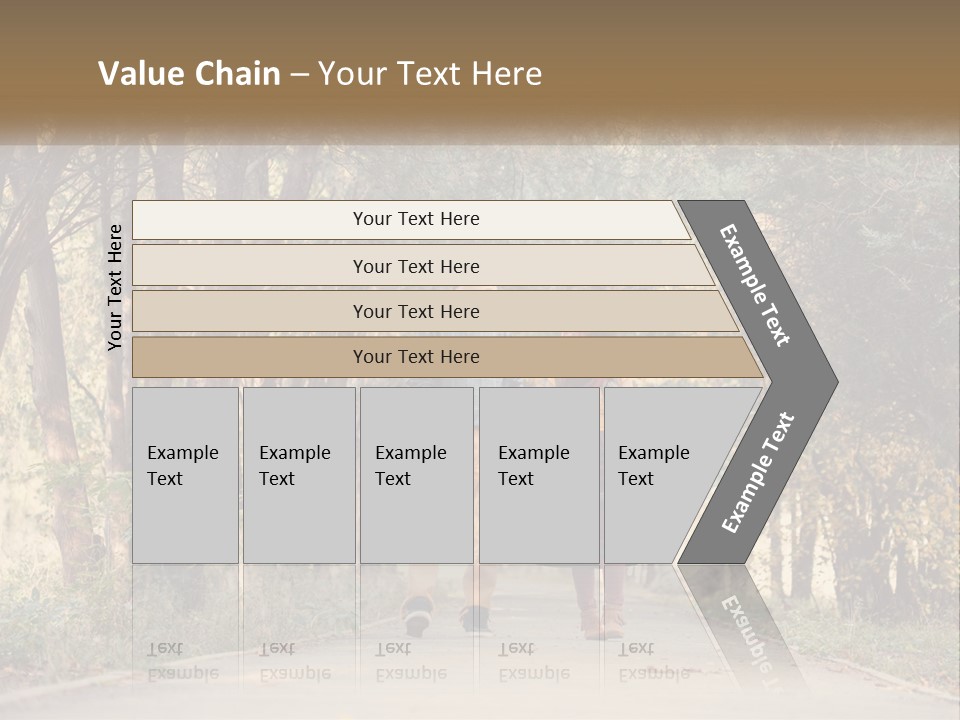Click the upper dark chevron Example Text
The height and width of the screenshot is (720, 960).
pos(755,285)
